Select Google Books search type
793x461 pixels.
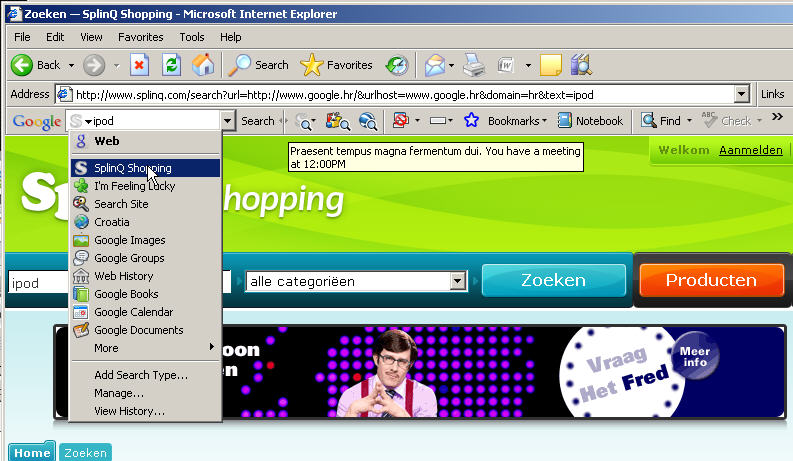(x=145, y=294)
